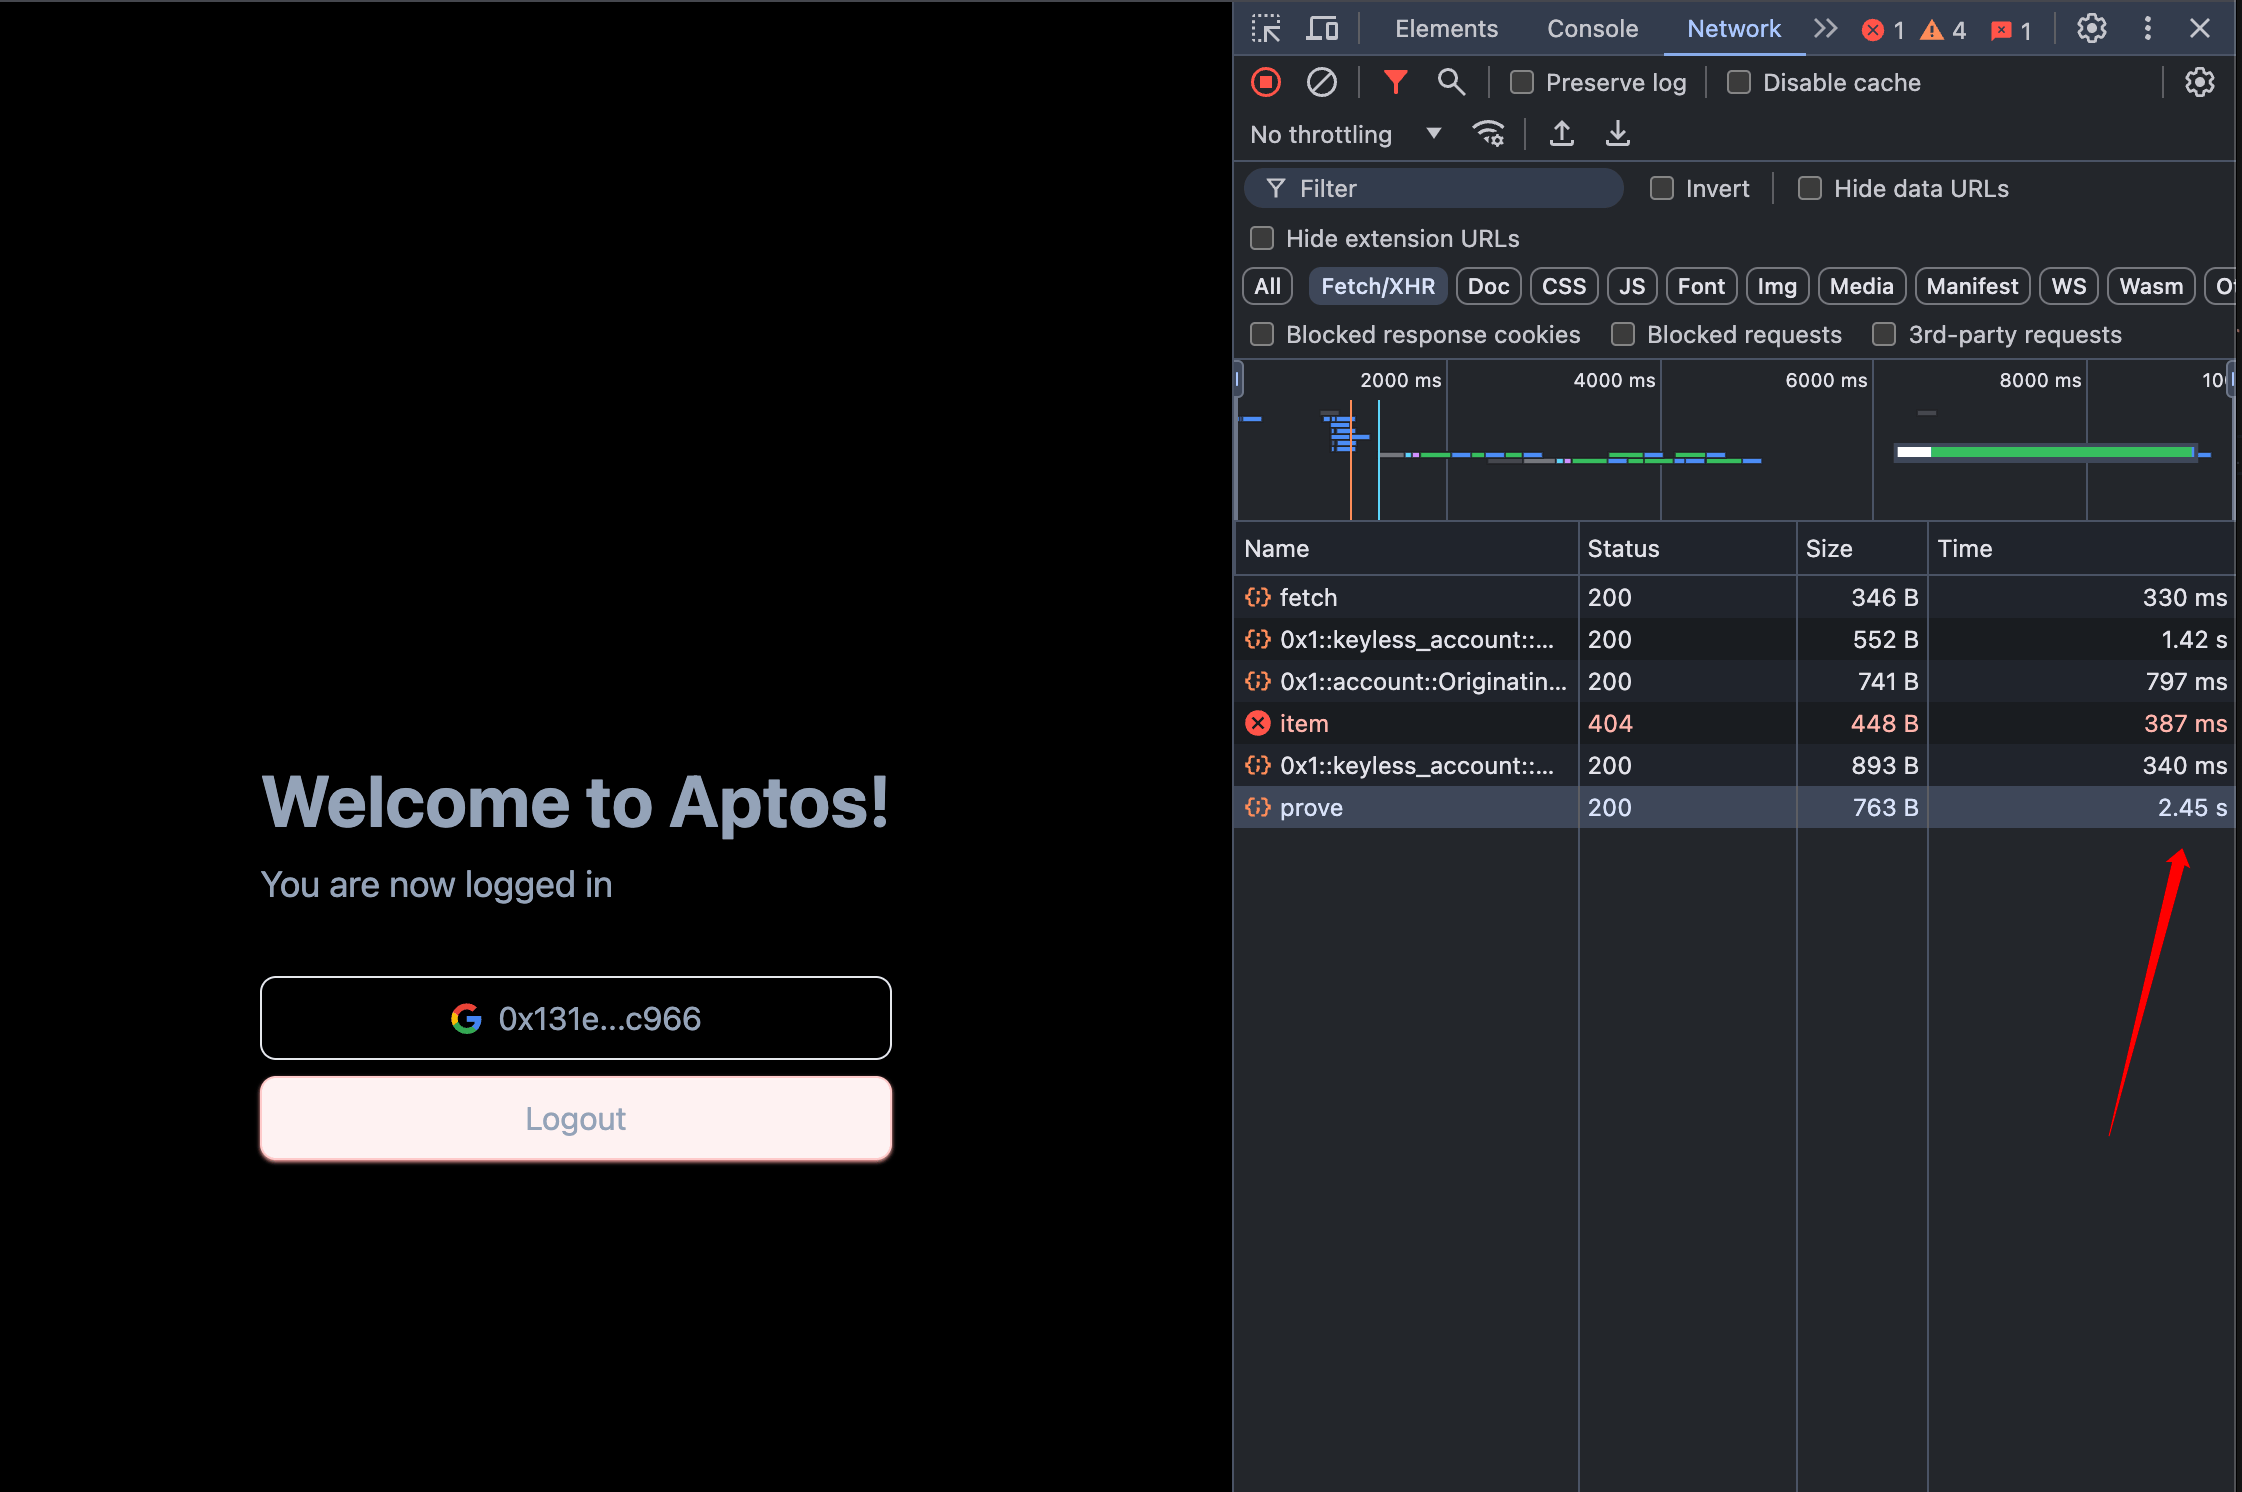Click the warning count triangle badge
The width and height of the screenshot is (2242, 1492).
(1943, 30)
